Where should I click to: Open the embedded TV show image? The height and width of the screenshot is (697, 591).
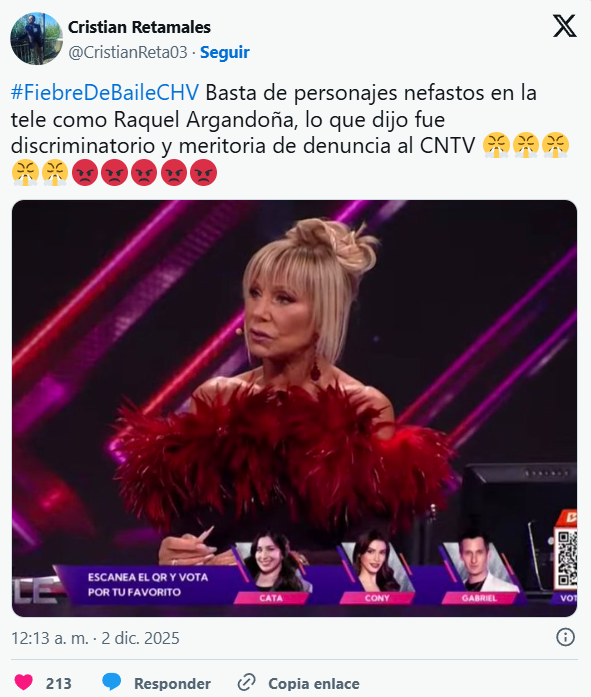click(x=294, y=408)
